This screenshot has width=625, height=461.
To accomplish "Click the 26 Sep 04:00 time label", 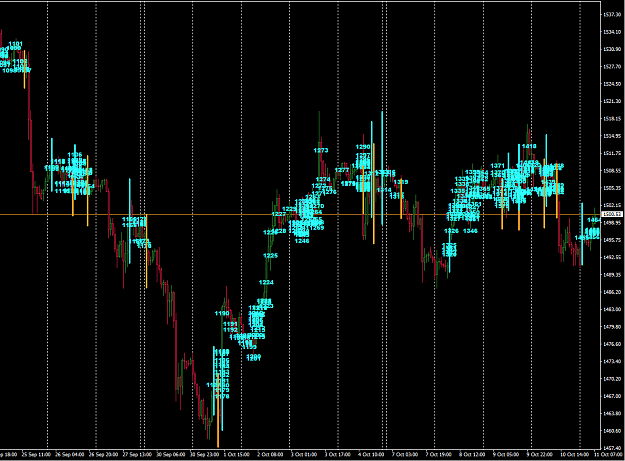I will coord(70,454).
